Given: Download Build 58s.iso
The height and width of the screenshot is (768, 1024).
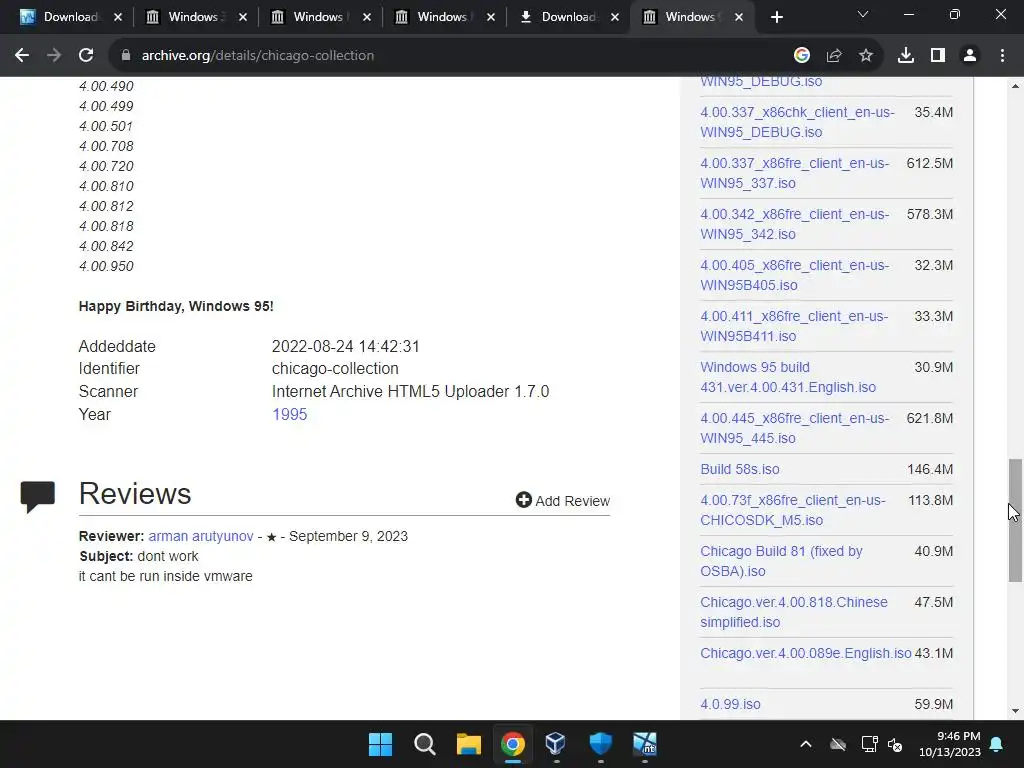Looking at the screenshot, I should click(x=740, y=469).
